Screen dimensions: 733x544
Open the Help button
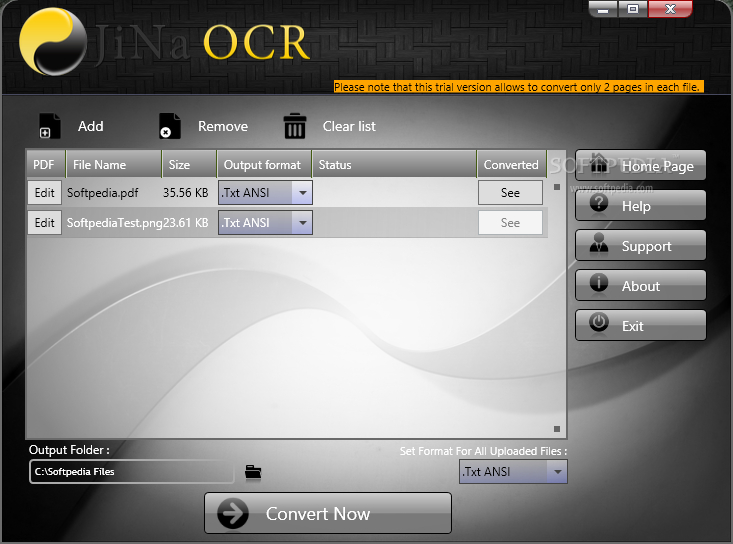pos(640,205)
